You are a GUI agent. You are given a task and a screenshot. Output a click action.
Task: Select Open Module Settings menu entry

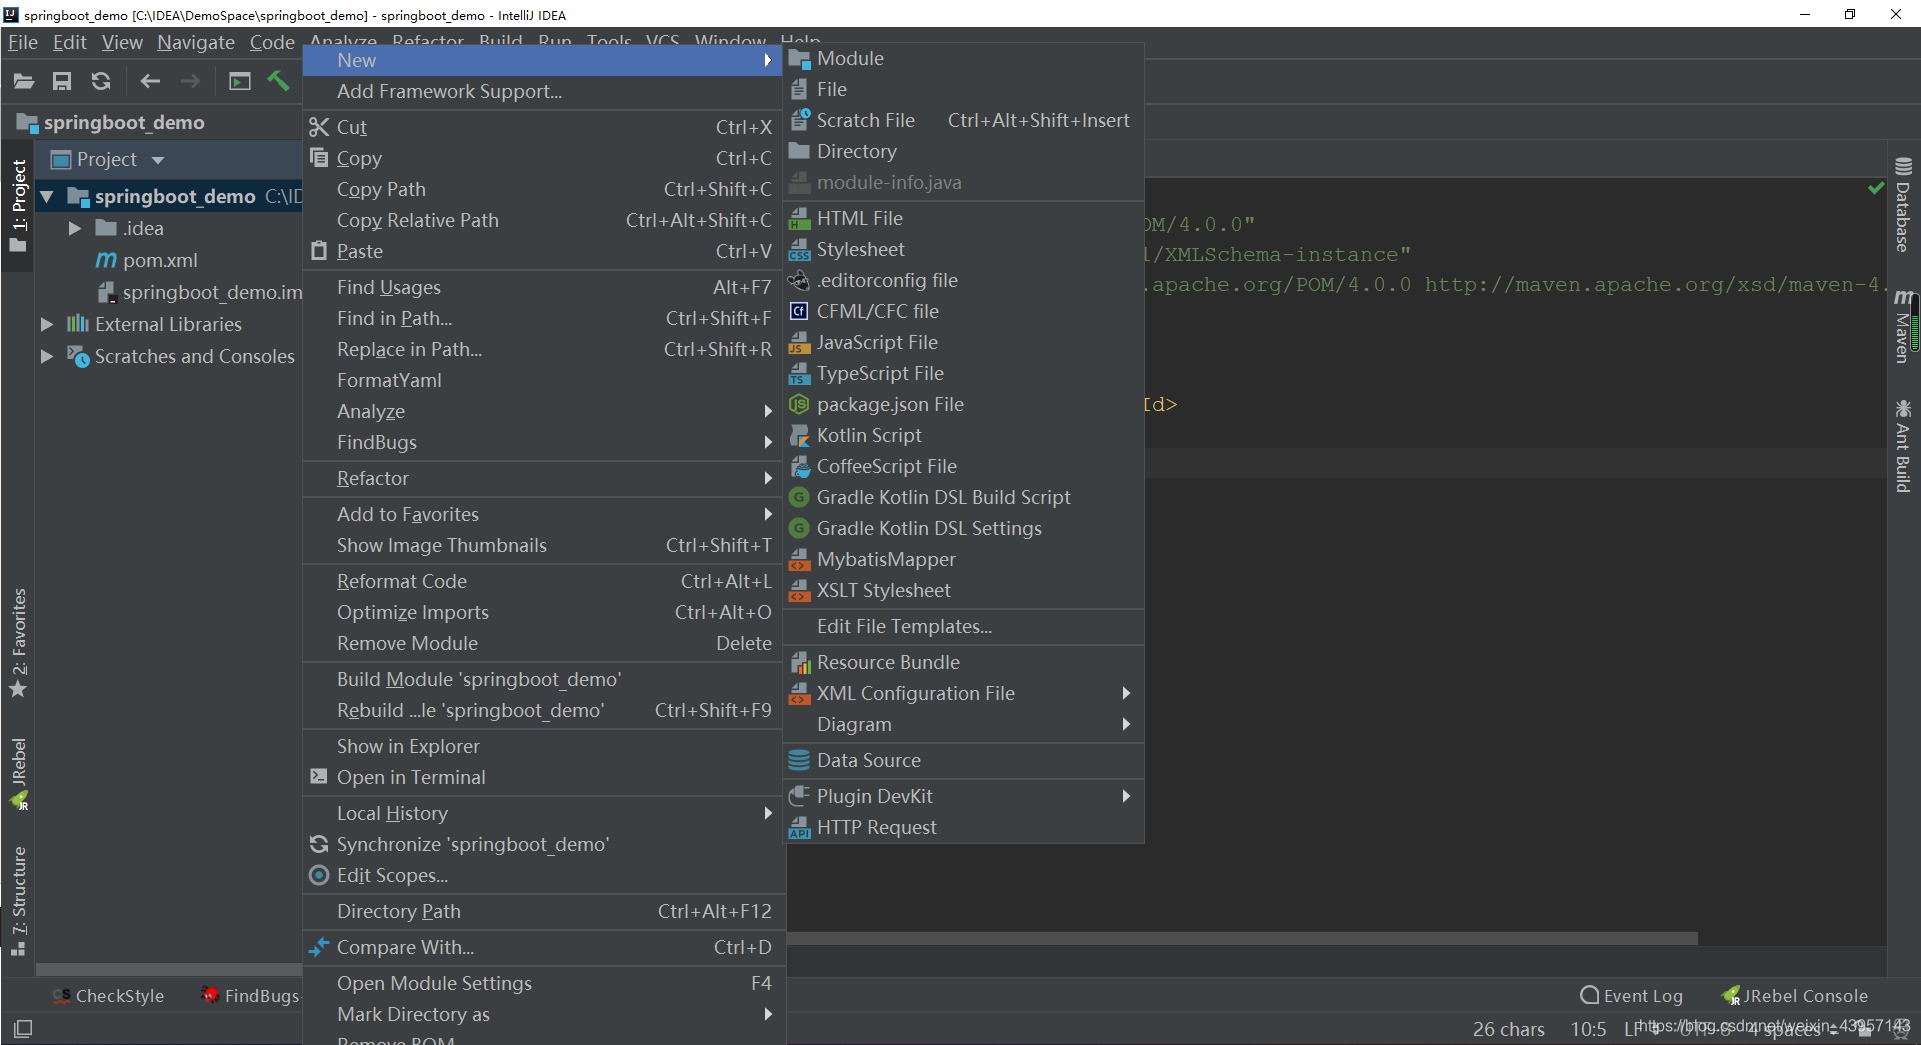point(543,984)
